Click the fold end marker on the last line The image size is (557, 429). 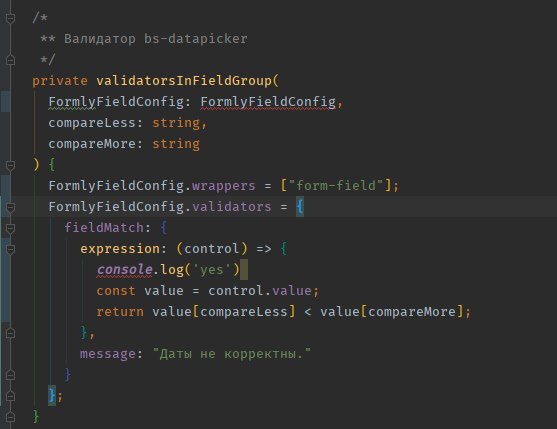pos(10,416)
